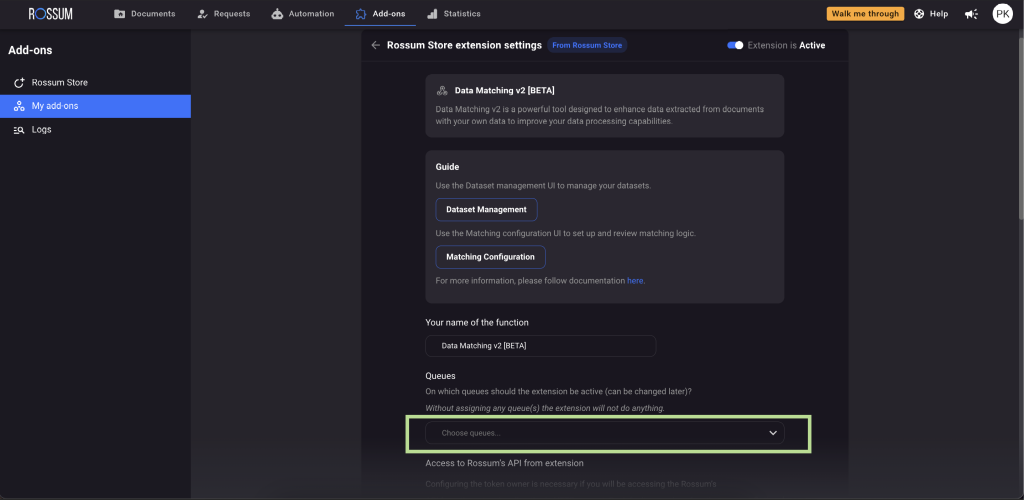
Task: Go back with the left arrow
Action: pos(376,45)
